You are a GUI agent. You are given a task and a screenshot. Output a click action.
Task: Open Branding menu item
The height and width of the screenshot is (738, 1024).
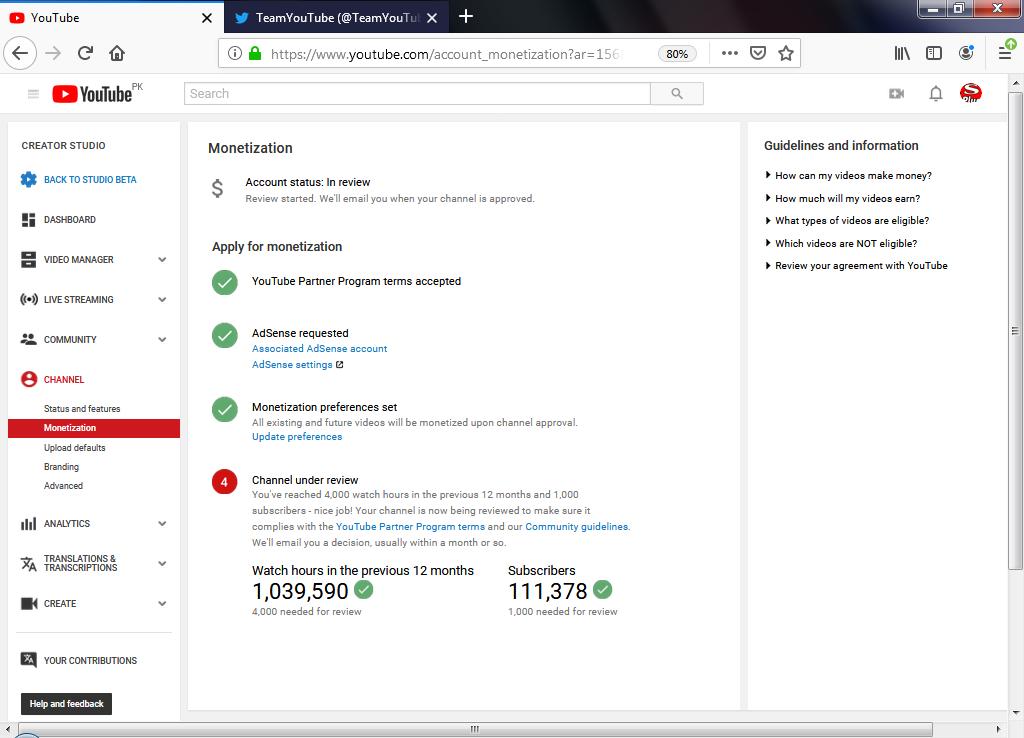pos(61,466)
